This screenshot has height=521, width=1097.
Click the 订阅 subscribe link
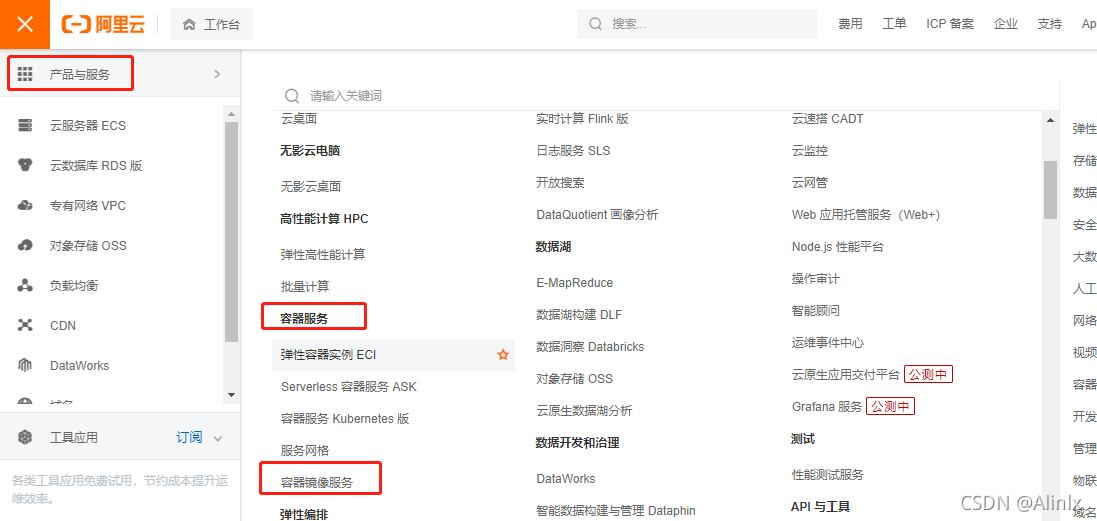coord(190,438)
